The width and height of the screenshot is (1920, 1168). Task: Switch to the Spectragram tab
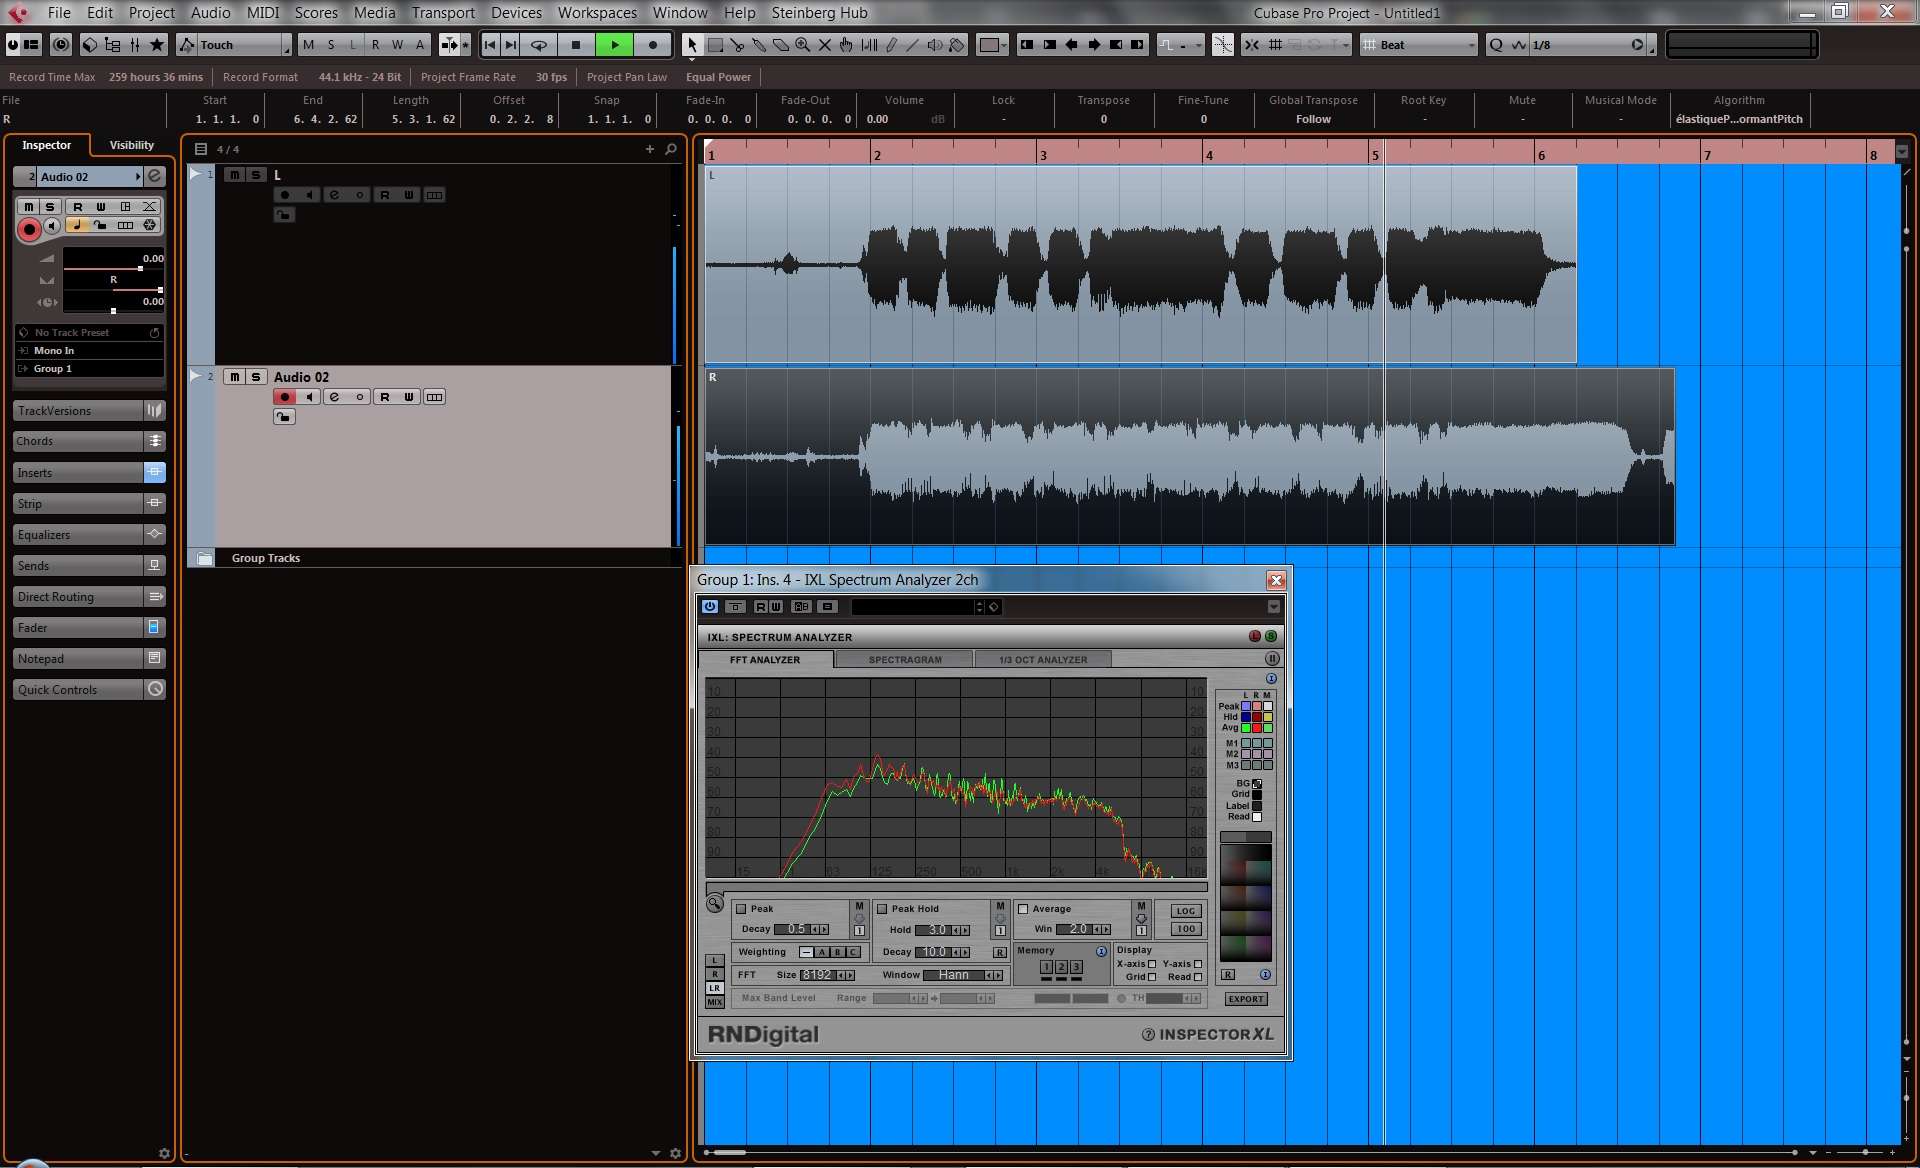tap(904, 660)
